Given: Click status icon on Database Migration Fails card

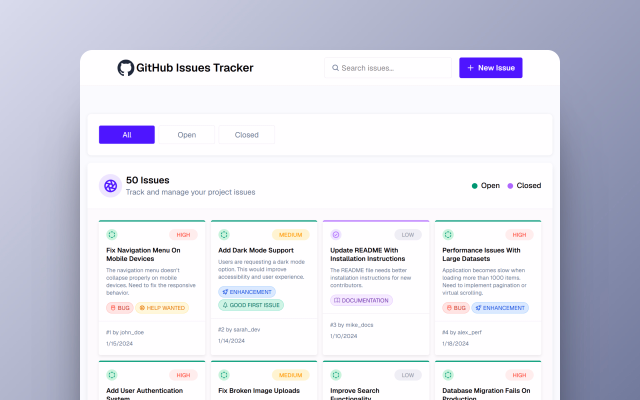Looking at the screenshot, I should coord(448,375).
